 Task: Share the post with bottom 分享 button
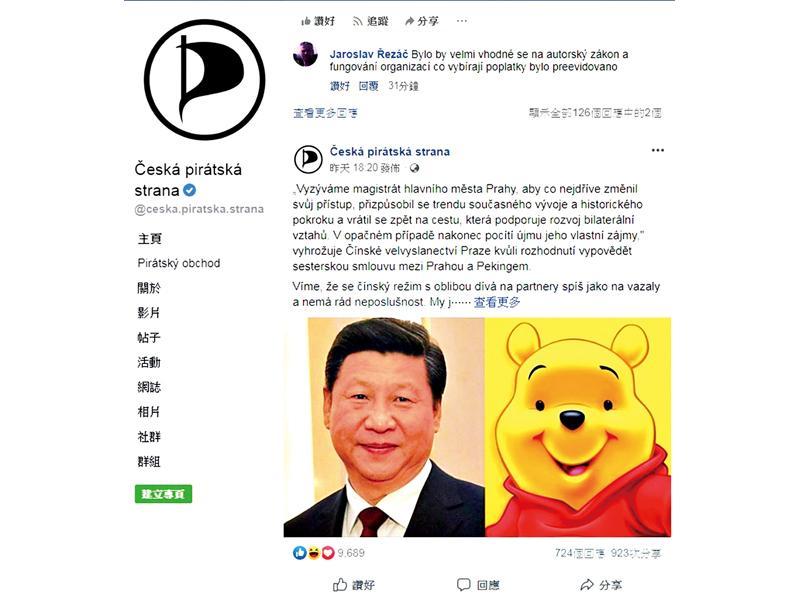point(601,585)
